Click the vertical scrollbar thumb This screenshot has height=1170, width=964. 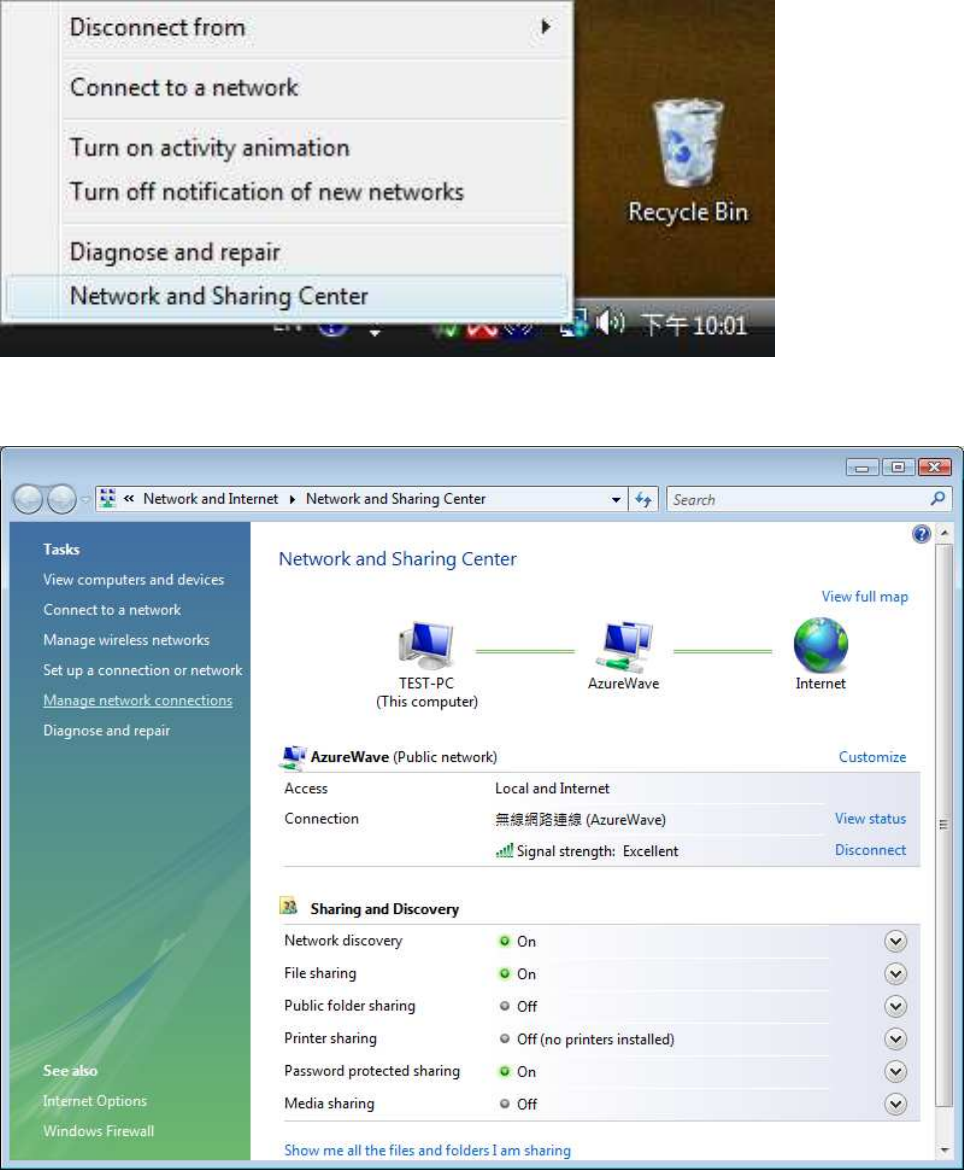coord(943,825)
